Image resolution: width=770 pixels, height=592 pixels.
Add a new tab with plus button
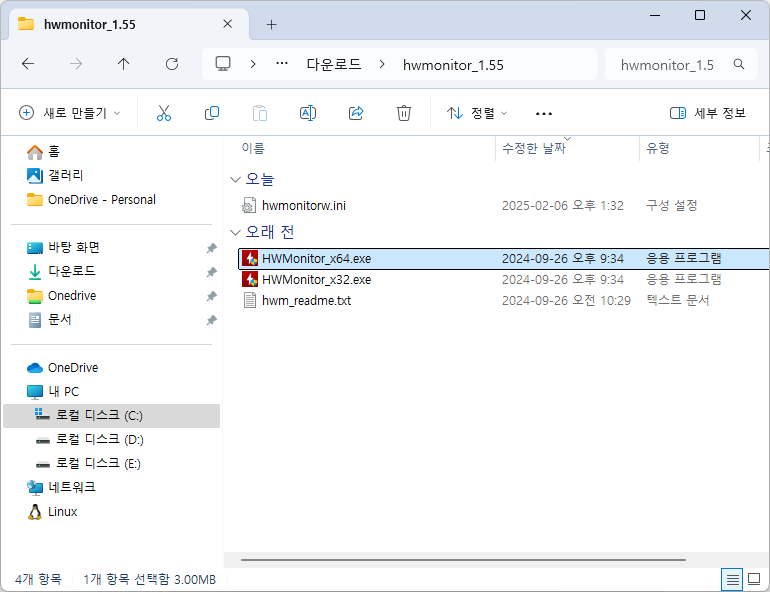click(x=272, y=25)
